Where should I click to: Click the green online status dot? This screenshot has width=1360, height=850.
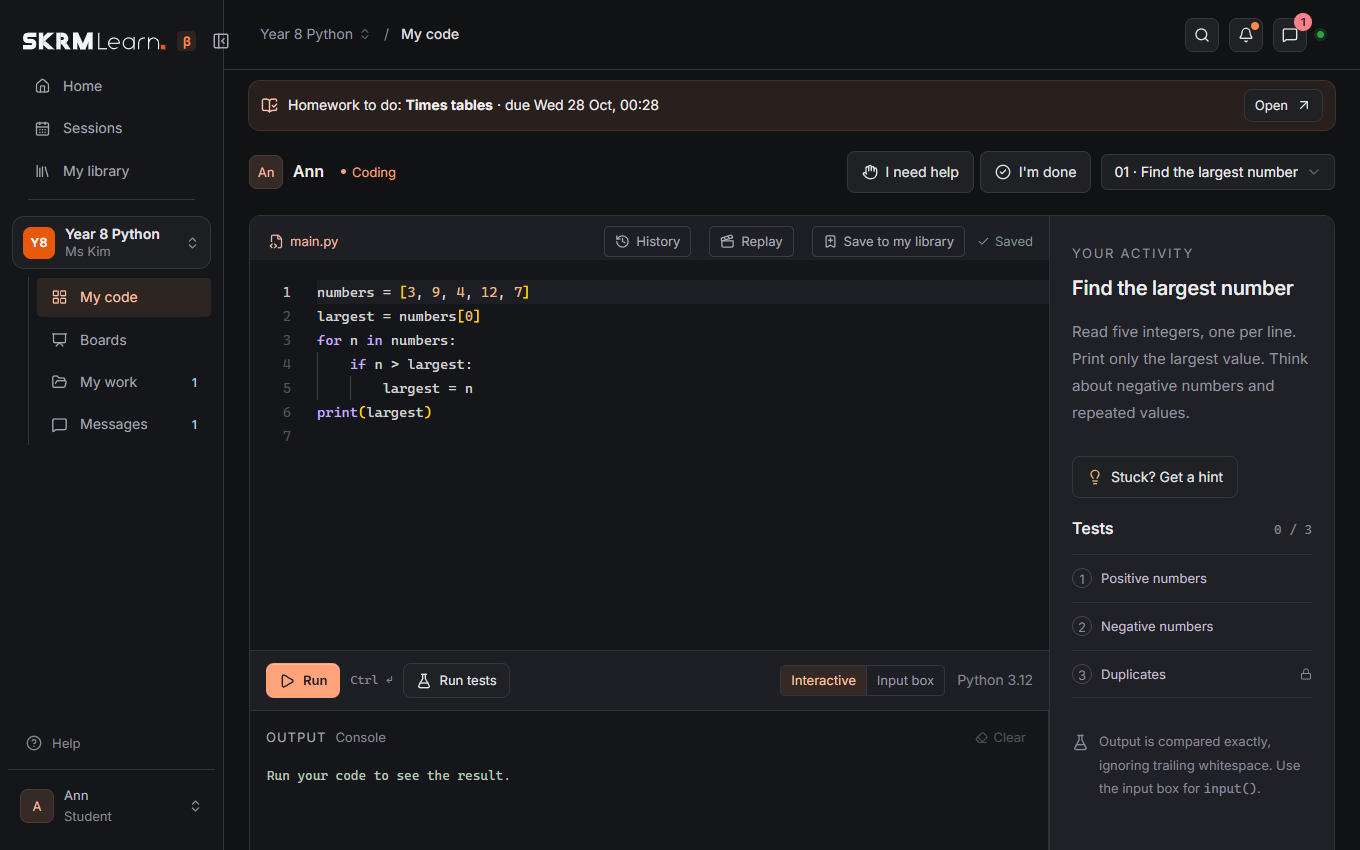1320,35
